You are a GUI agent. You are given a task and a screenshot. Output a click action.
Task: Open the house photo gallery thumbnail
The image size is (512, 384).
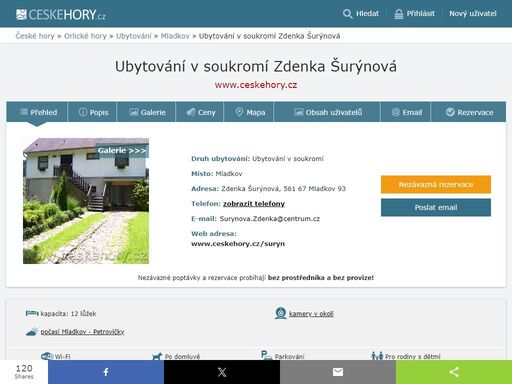(86, 201)
